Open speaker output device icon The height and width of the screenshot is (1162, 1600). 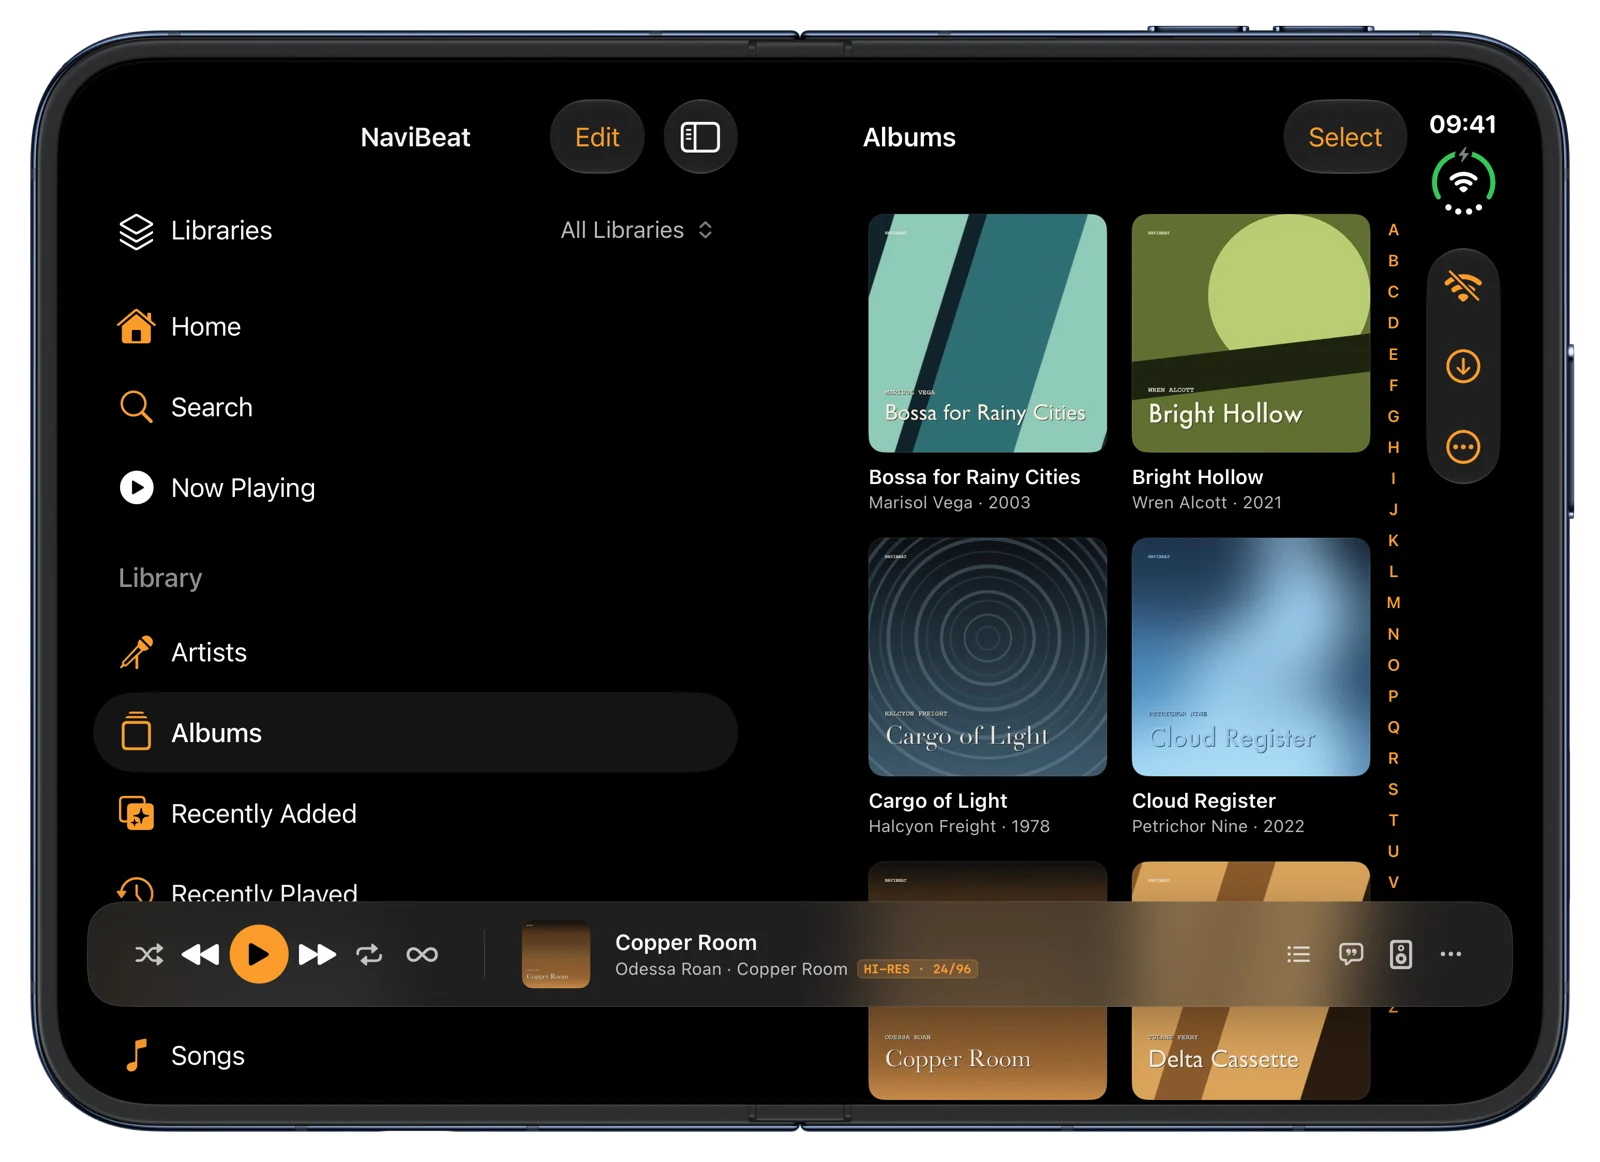tap(1401, 955)
